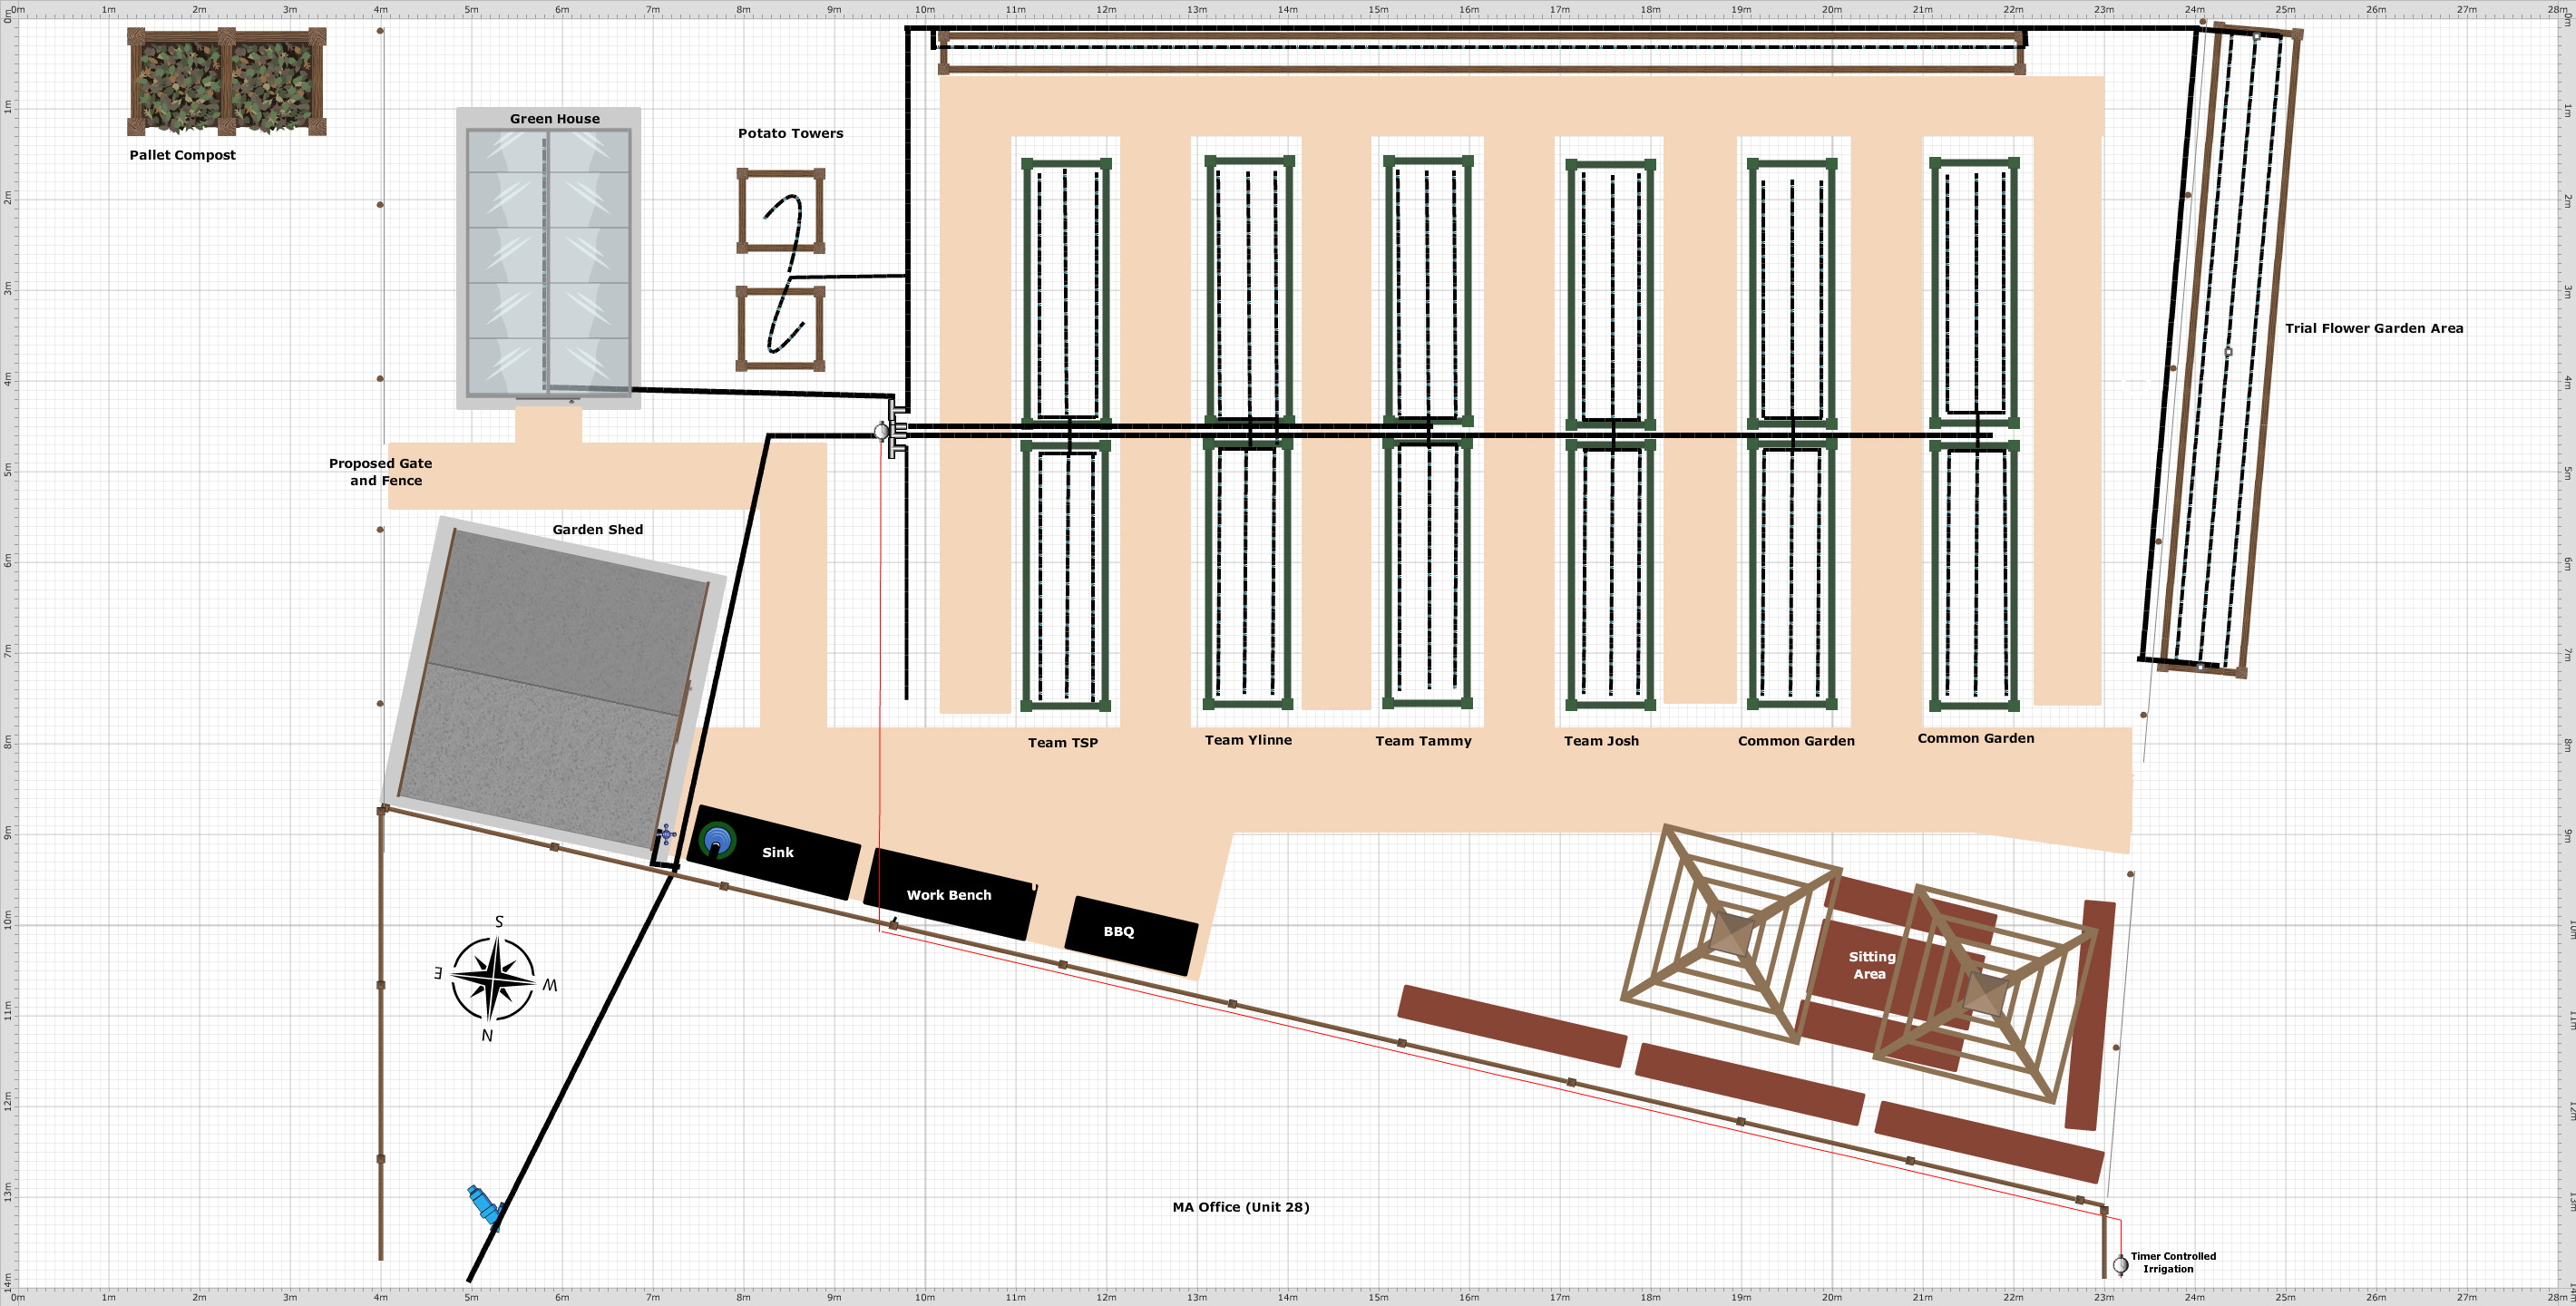Click the blue water tap near fence
Image resolution: width=2576 pixels, height=1306 pixels.
click(x=484, y=1205)
